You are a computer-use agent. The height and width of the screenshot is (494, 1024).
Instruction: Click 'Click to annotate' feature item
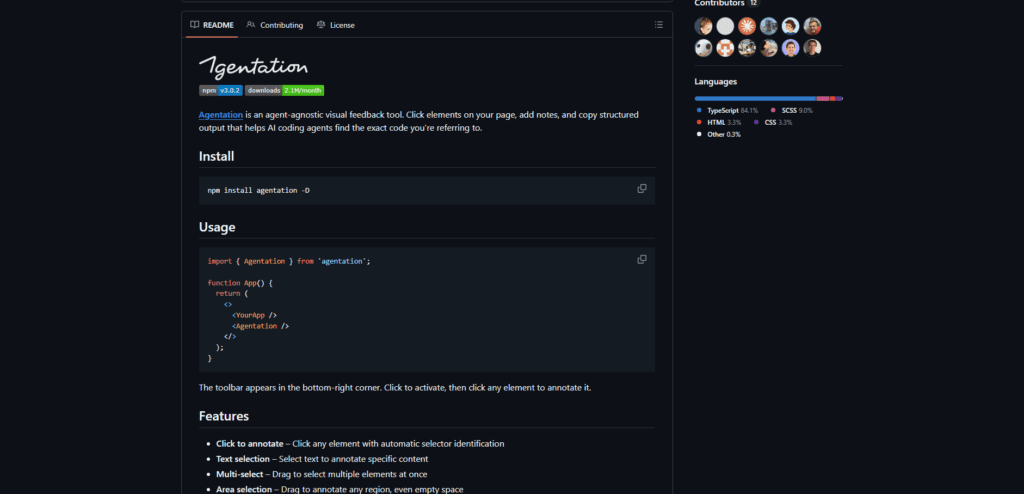coord(360,444)
